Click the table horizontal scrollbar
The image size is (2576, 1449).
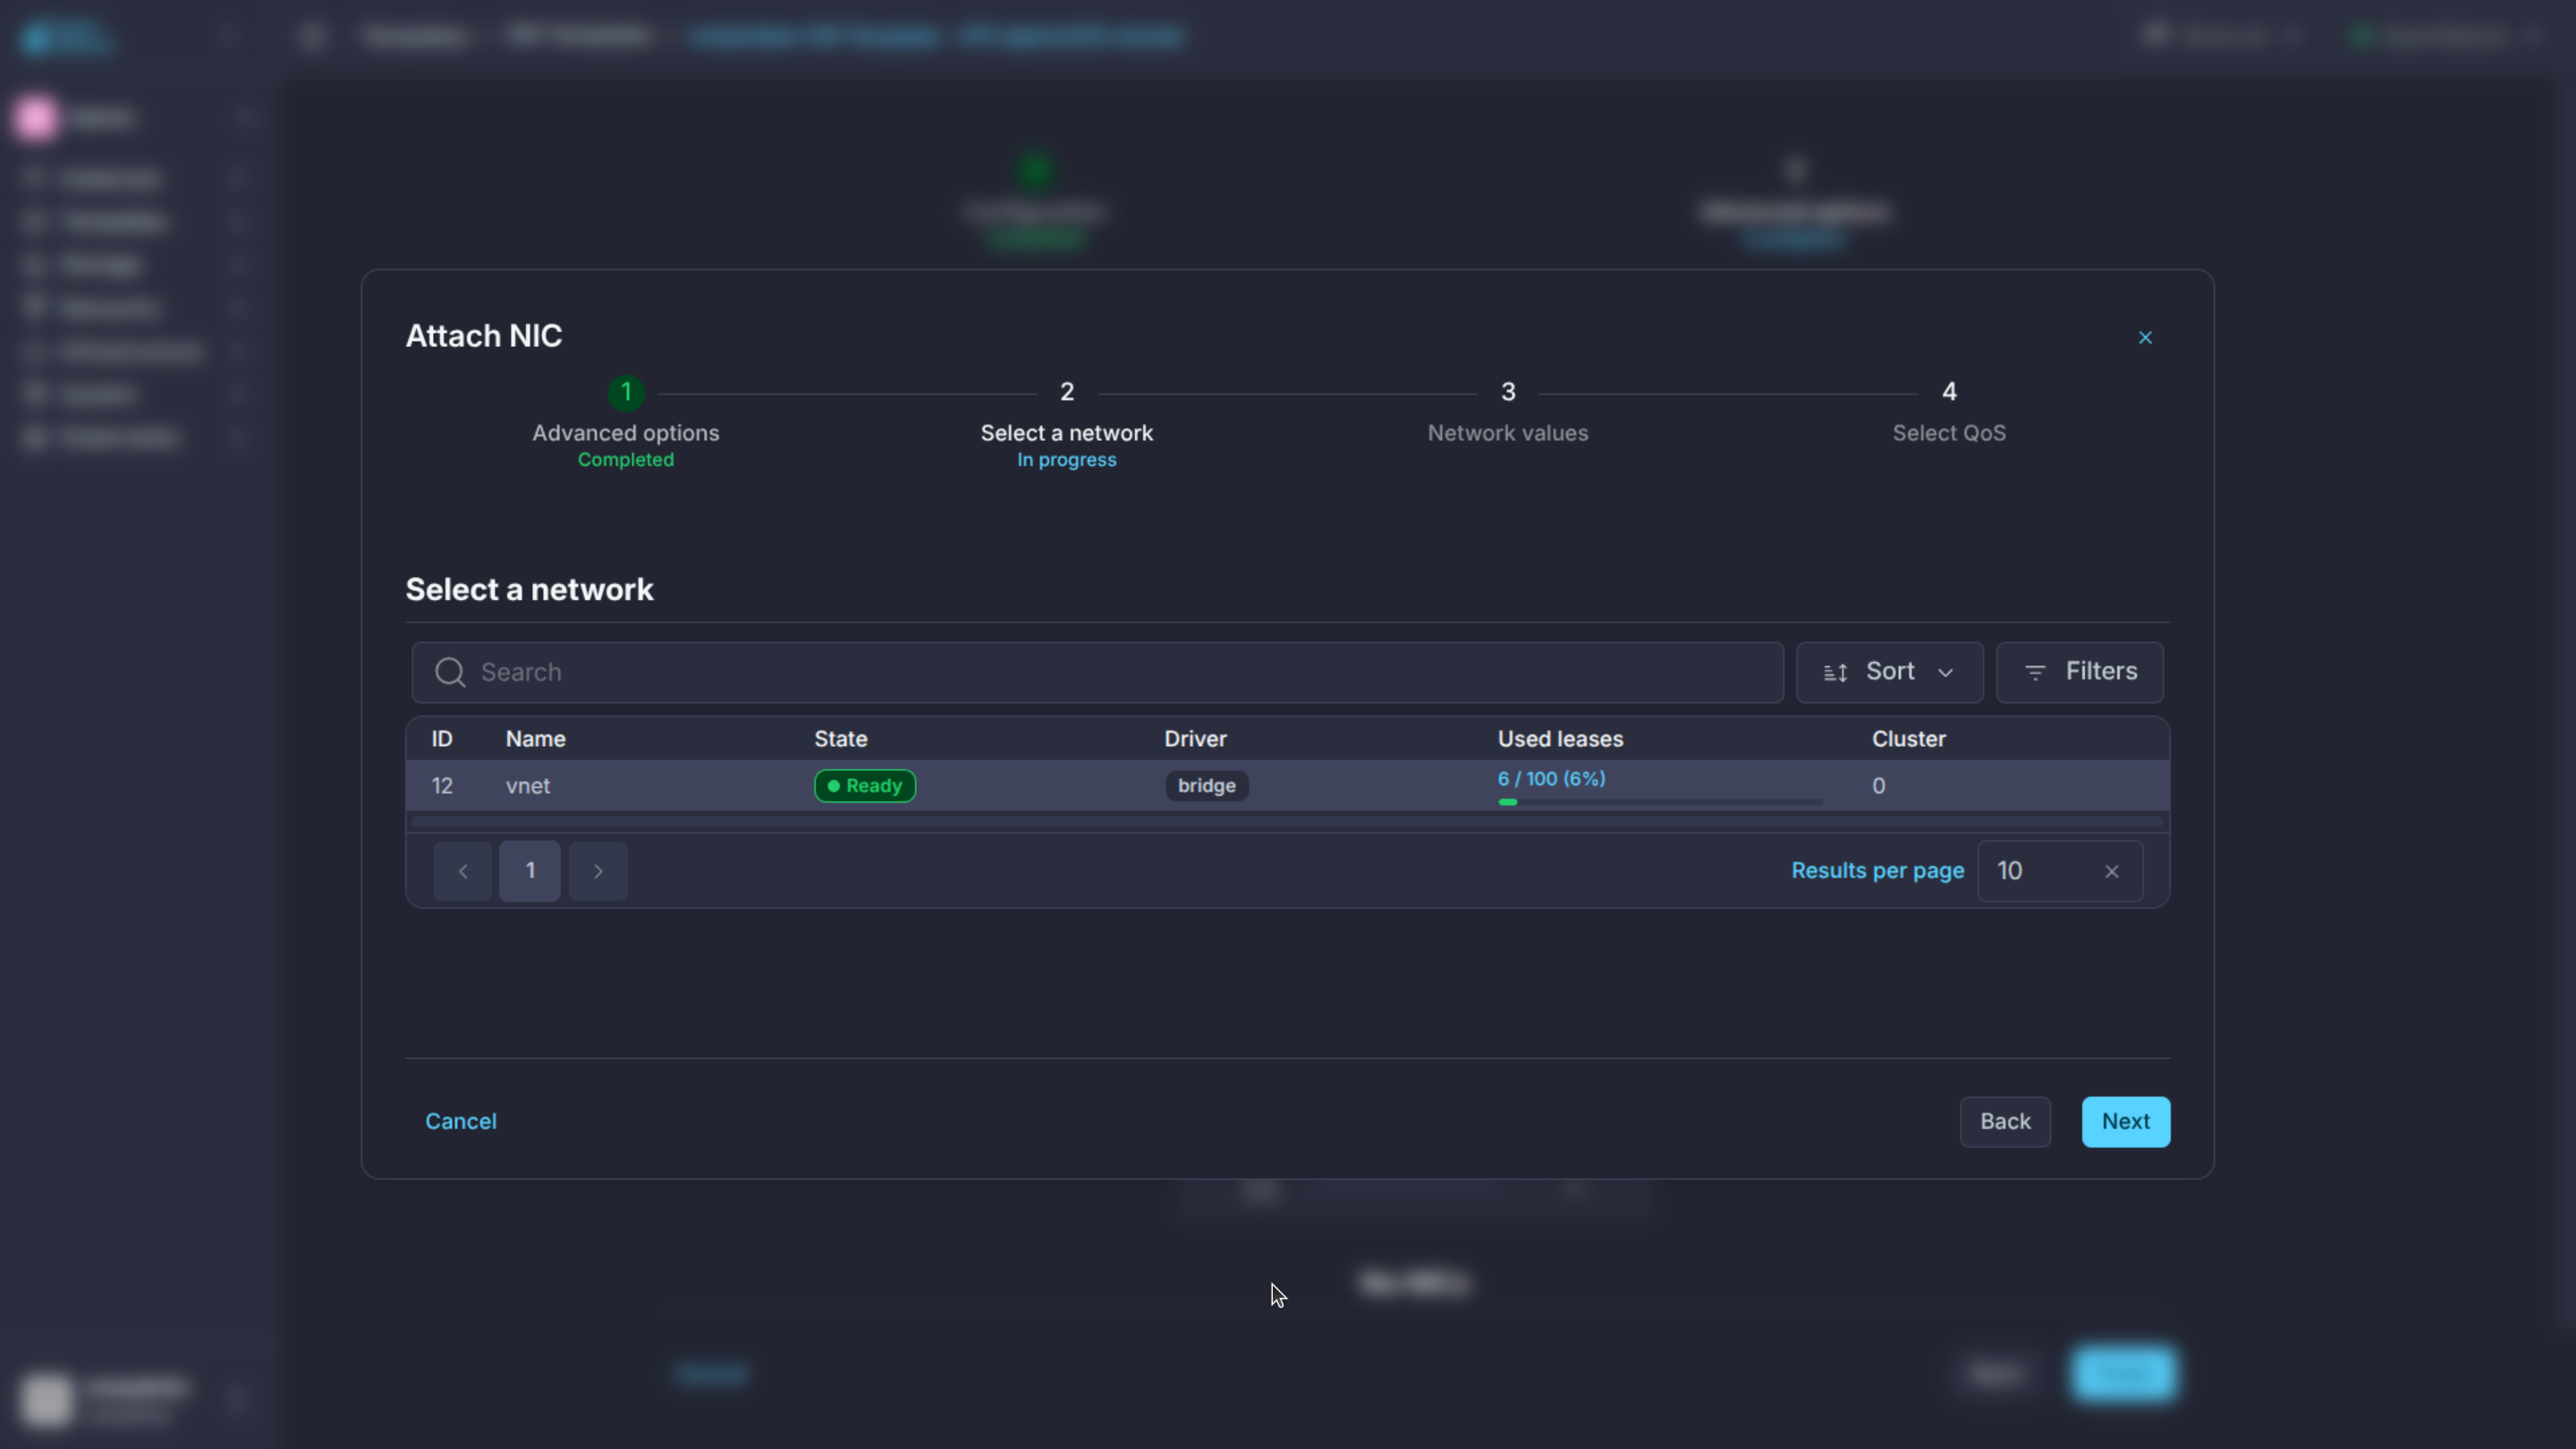coord(1287,821)
